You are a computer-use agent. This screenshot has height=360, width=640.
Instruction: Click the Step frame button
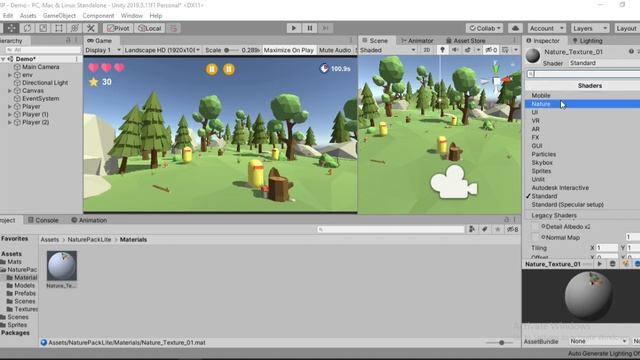[x=325, y=28]
